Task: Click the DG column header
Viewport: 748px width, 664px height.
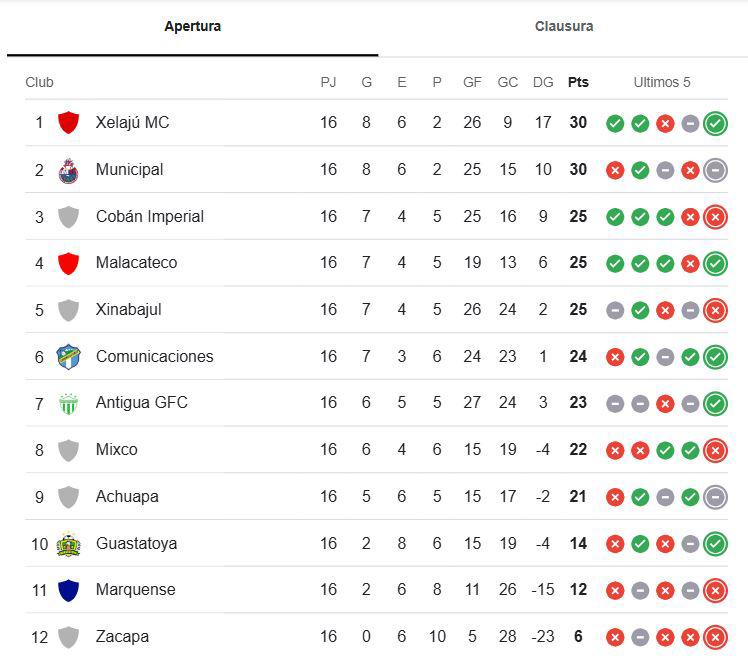Action: point(543,82)
